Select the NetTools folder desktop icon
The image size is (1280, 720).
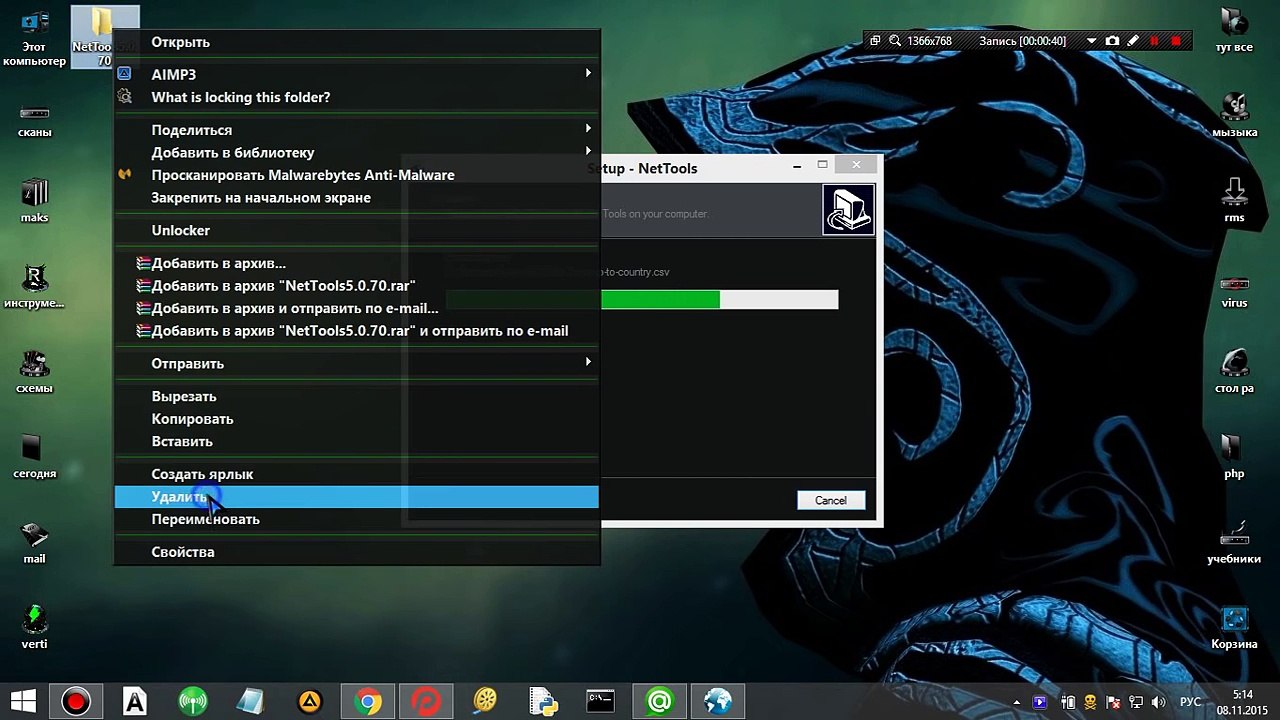104,36
